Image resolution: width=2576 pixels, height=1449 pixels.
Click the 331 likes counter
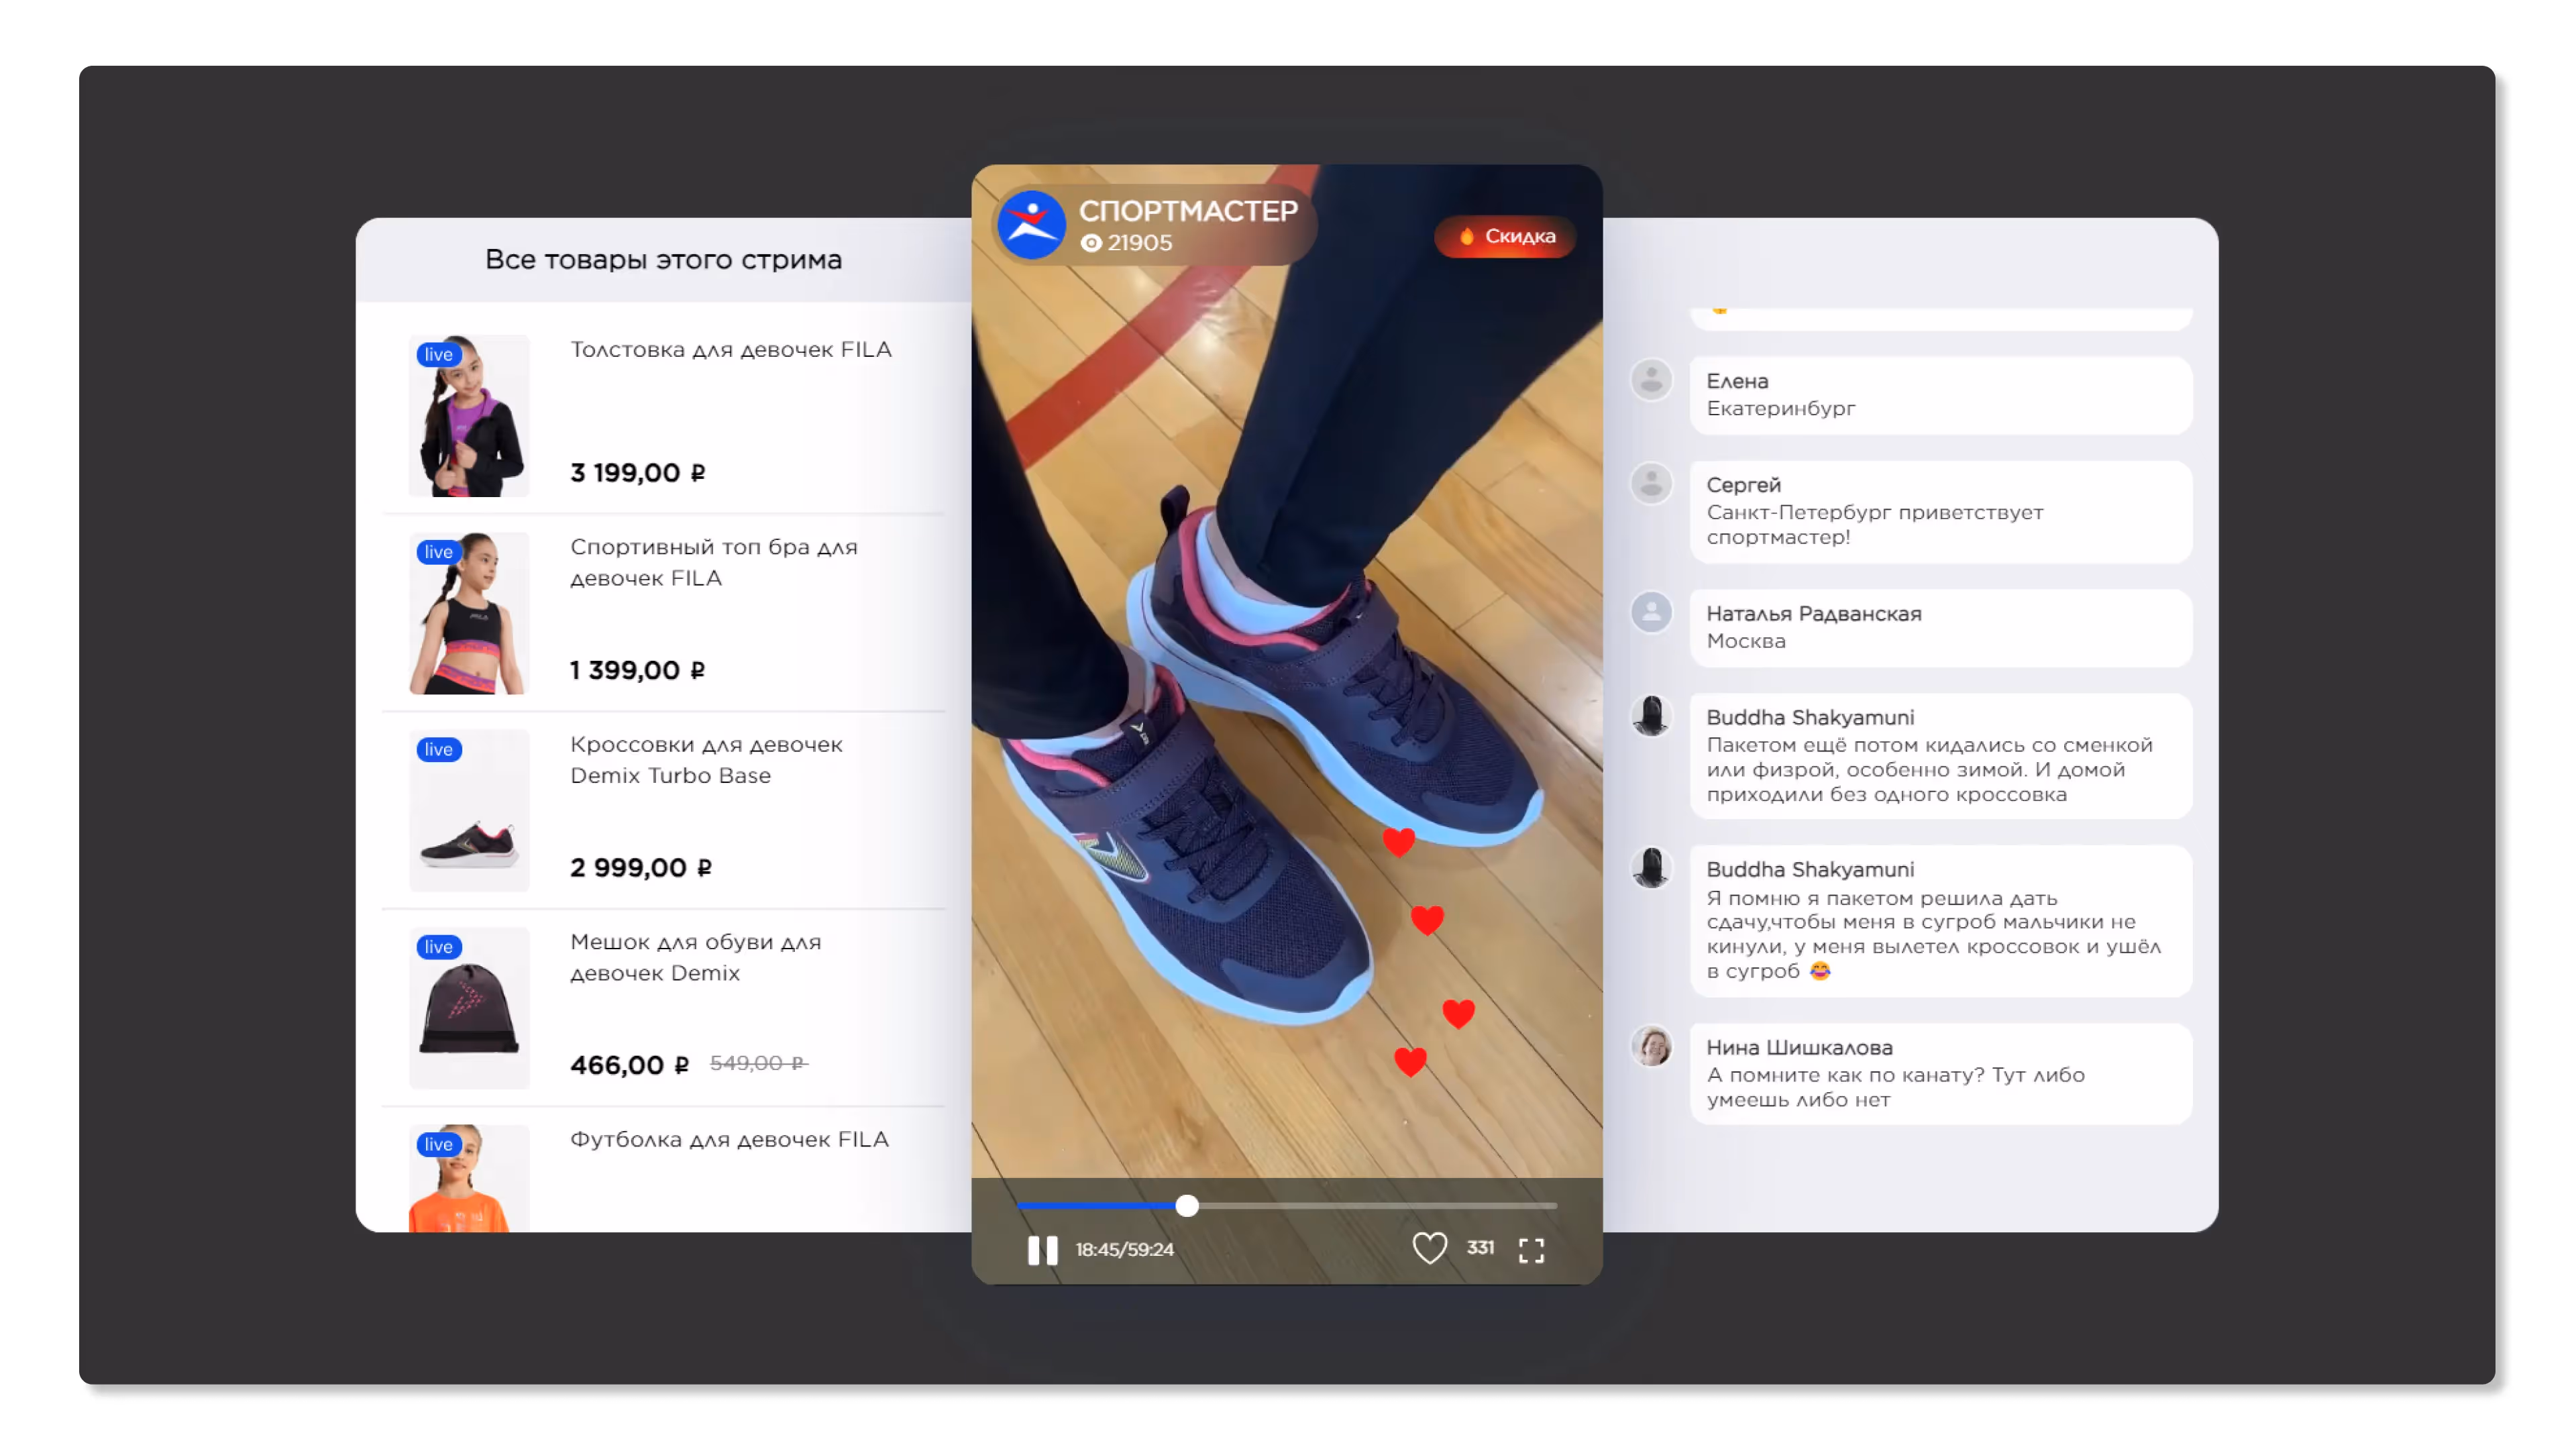pyautogui.click(x=1480, y=1248)
